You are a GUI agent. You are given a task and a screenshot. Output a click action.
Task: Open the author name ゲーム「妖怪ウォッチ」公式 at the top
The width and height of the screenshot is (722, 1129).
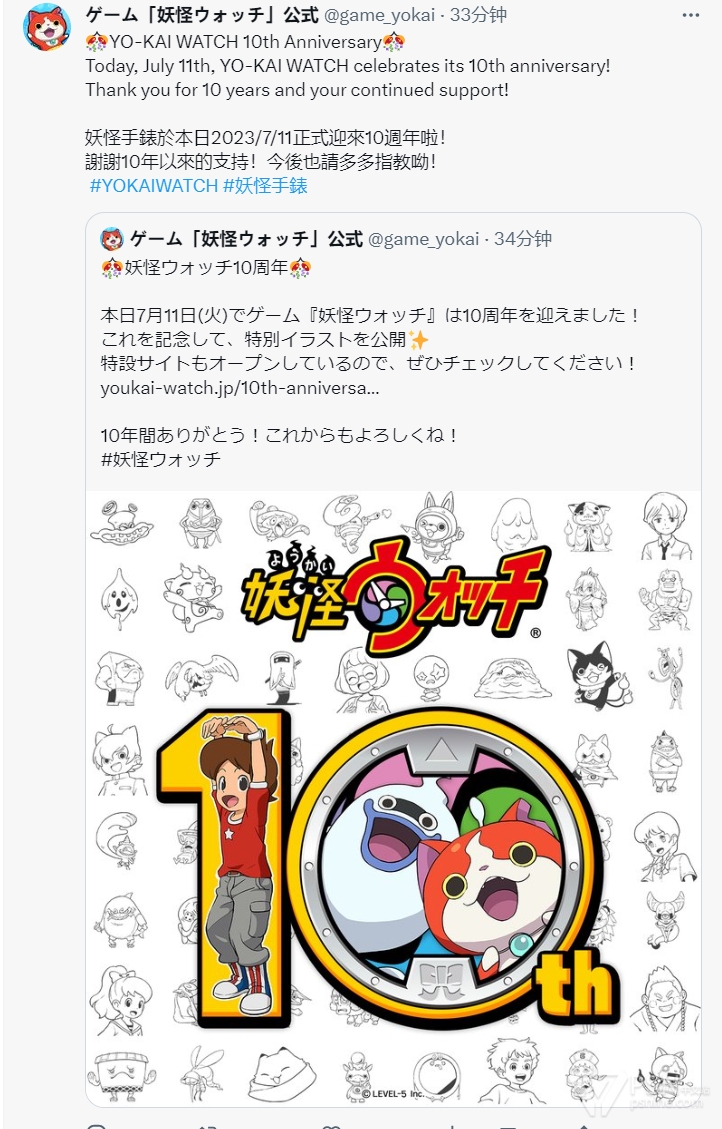pyautogui.click(x=202, y=14)
